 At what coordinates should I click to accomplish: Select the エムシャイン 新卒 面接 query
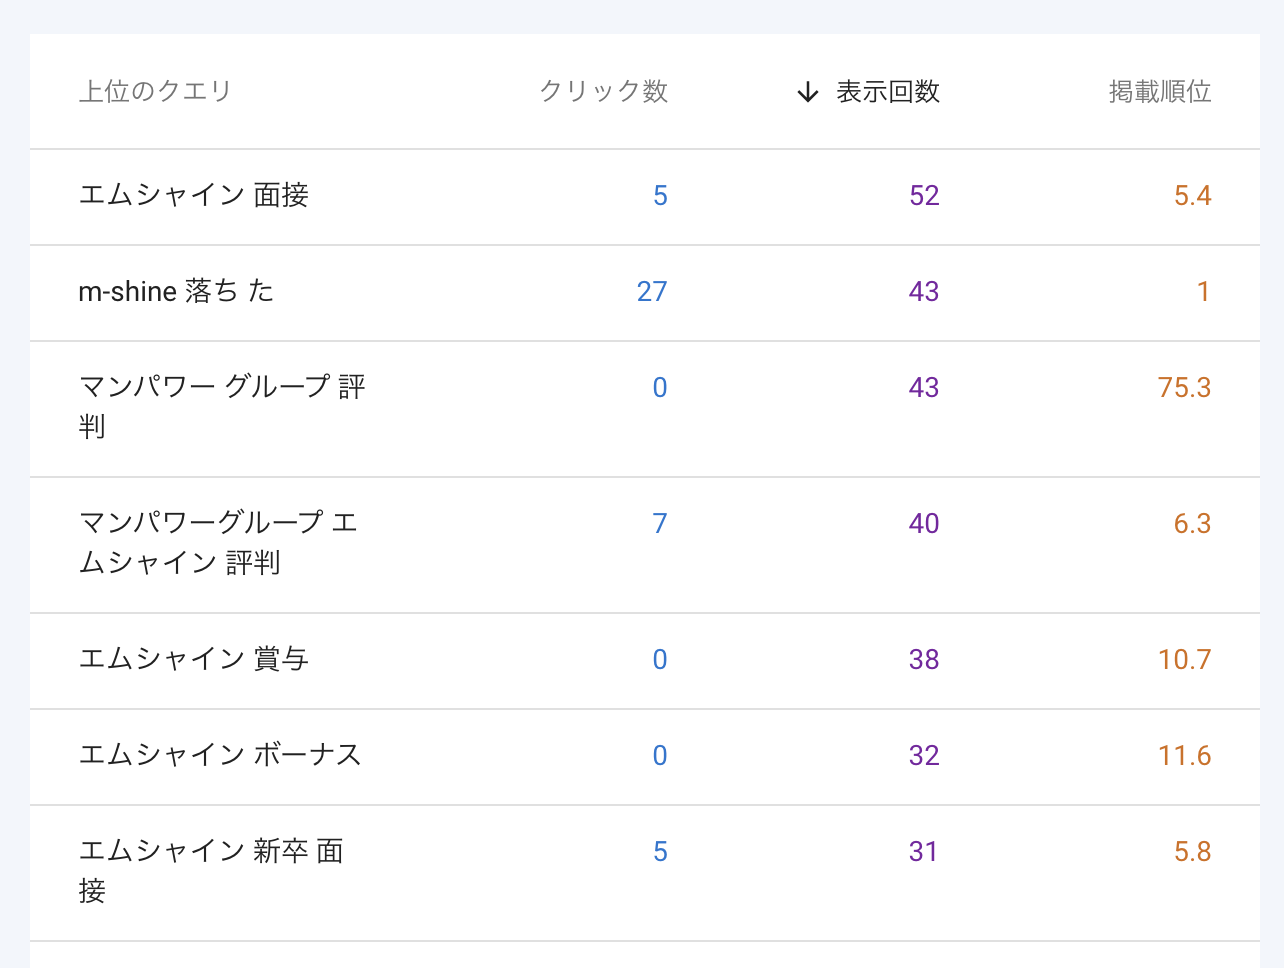point(211,871)
